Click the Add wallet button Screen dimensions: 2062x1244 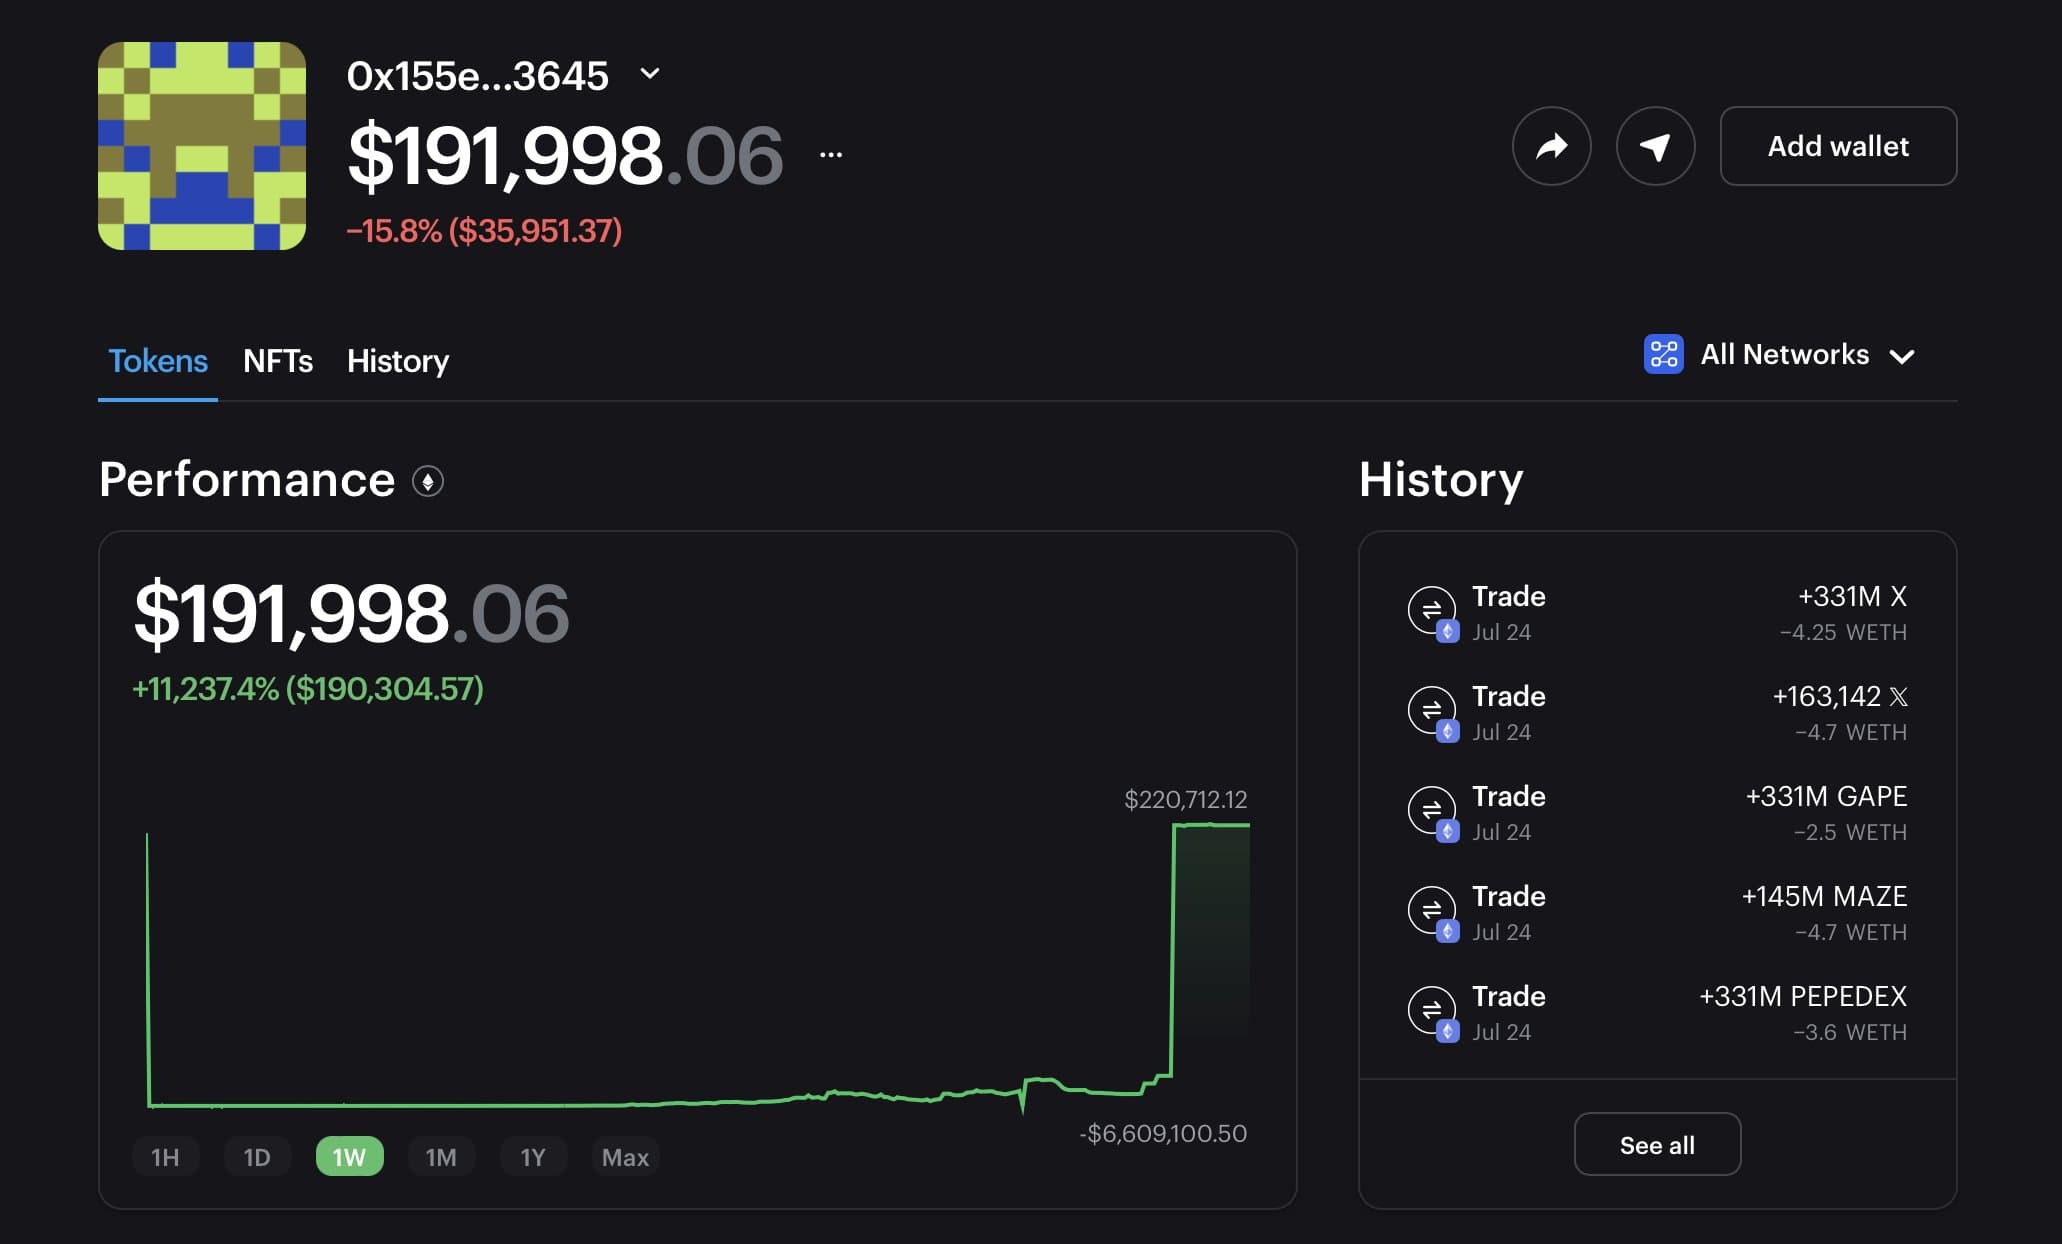pos(1838,146)
